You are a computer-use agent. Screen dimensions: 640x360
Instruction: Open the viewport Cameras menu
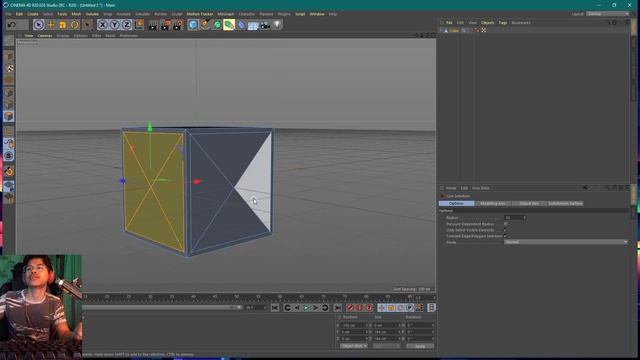(x=45, y=36)
